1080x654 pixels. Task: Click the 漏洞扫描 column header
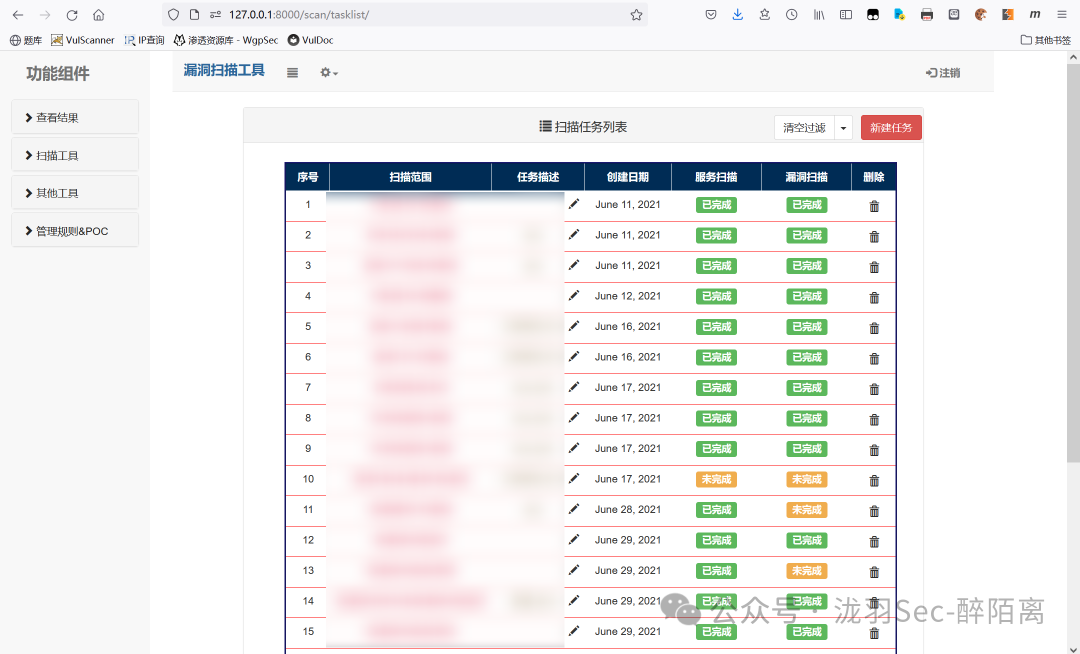click(807, 177)
